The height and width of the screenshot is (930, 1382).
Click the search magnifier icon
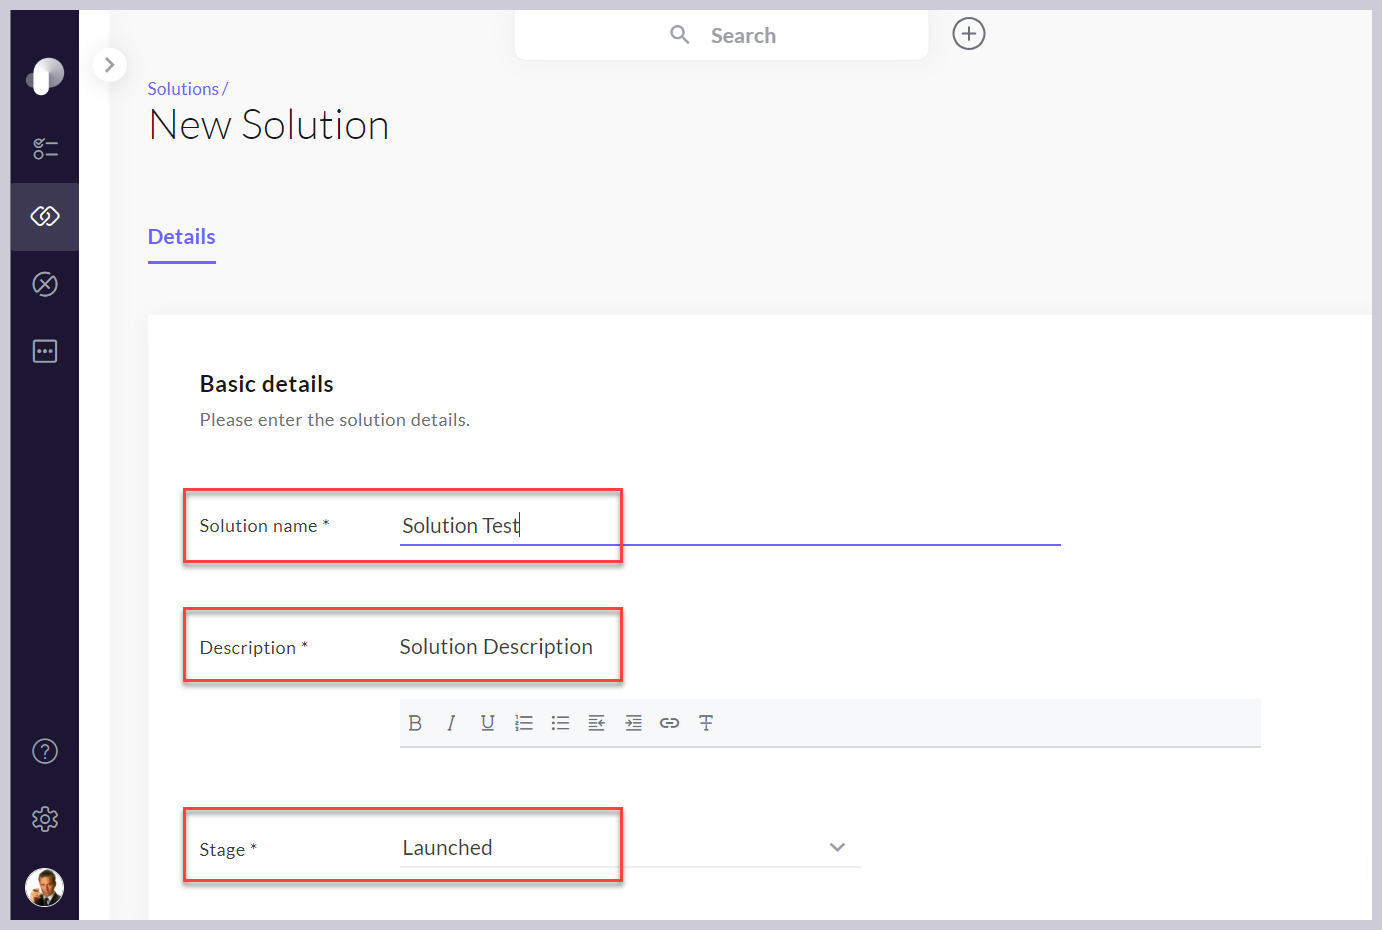click(x=680, y=35)
